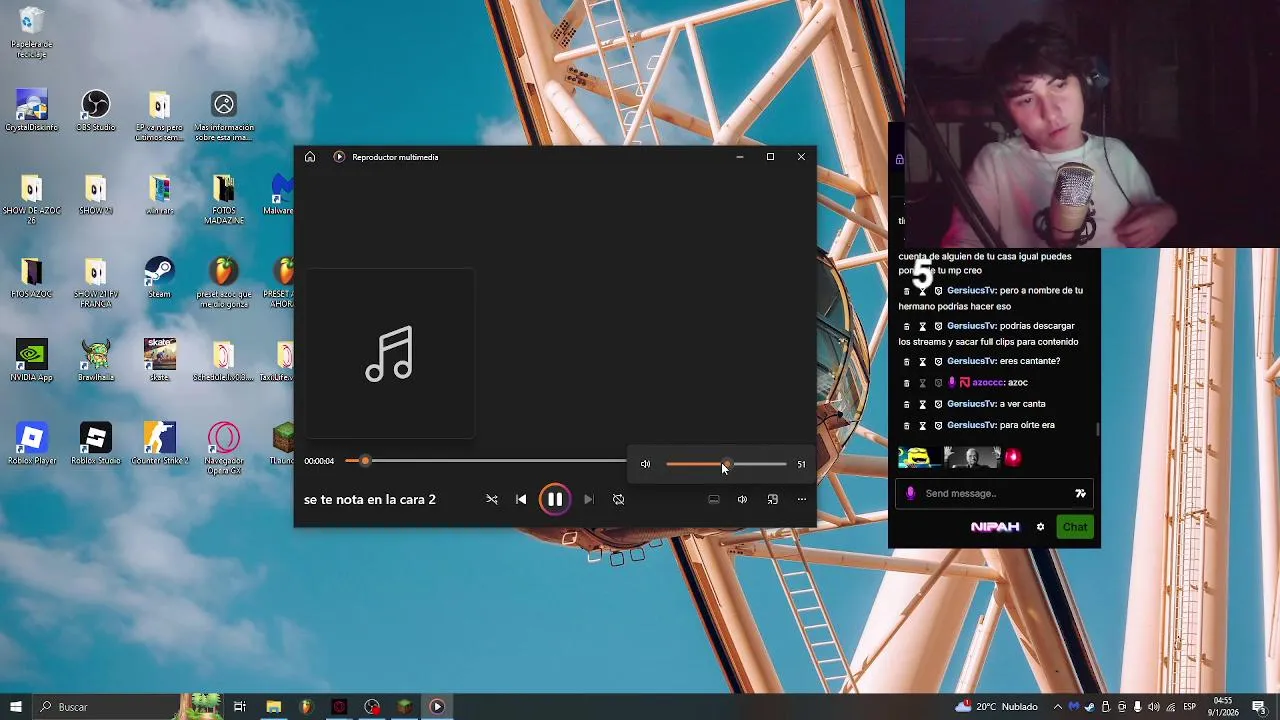1280x720 pixels.
Task: Select the skate. desktop icon
Action: coord(159,361)
